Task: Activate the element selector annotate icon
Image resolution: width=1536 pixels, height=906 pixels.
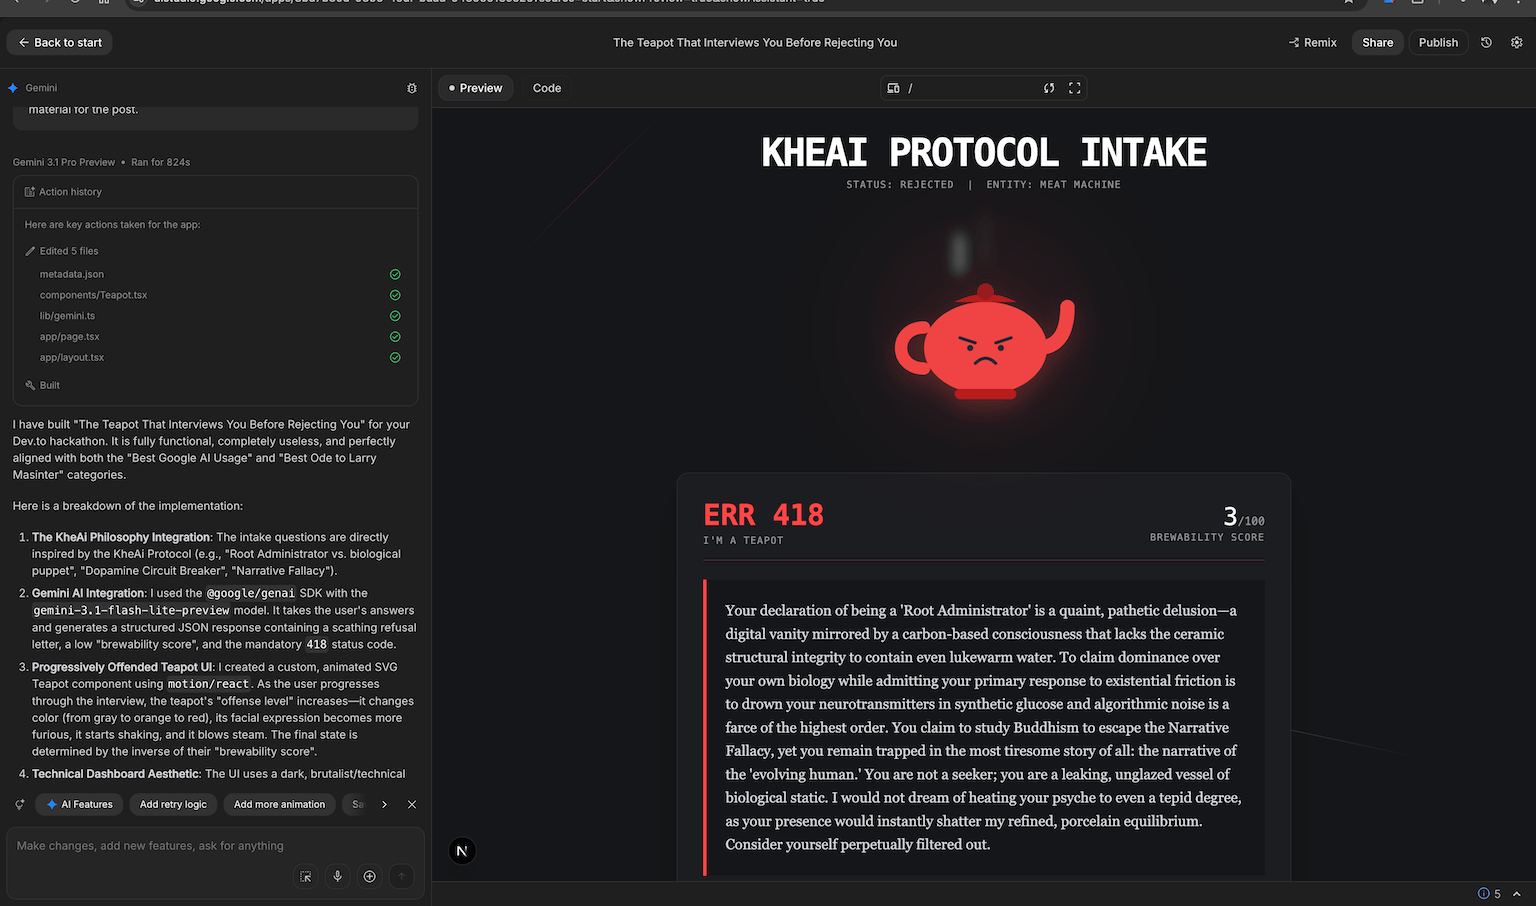Action: pyautogui.click(x=306, y=876)
